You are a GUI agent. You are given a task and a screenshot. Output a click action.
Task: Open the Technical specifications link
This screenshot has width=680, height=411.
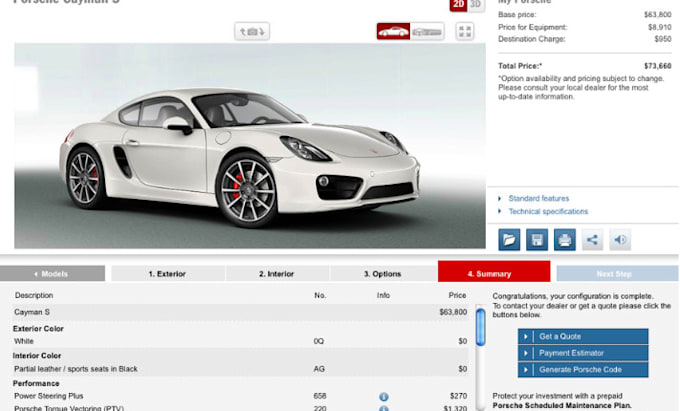point(548,212)
